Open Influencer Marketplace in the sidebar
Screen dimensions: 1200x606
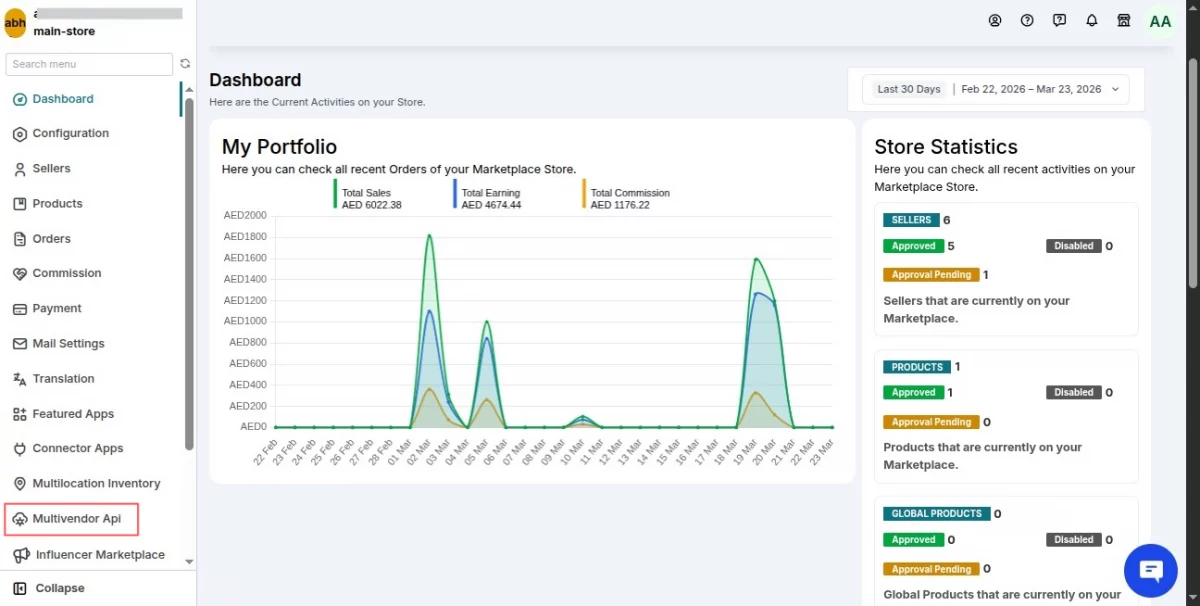(90, 555)
